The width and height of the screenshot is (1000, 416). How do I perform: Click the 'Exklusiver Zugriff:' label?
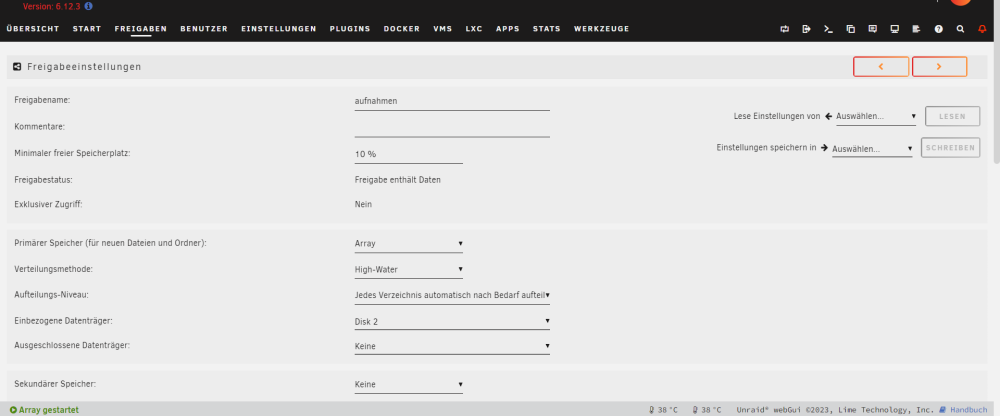click(48, 205)
